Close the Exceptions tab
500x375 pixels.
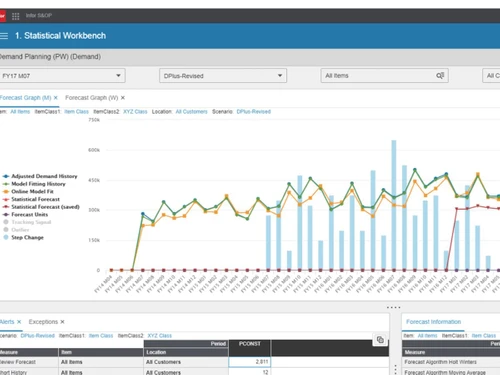coord(62,322)
